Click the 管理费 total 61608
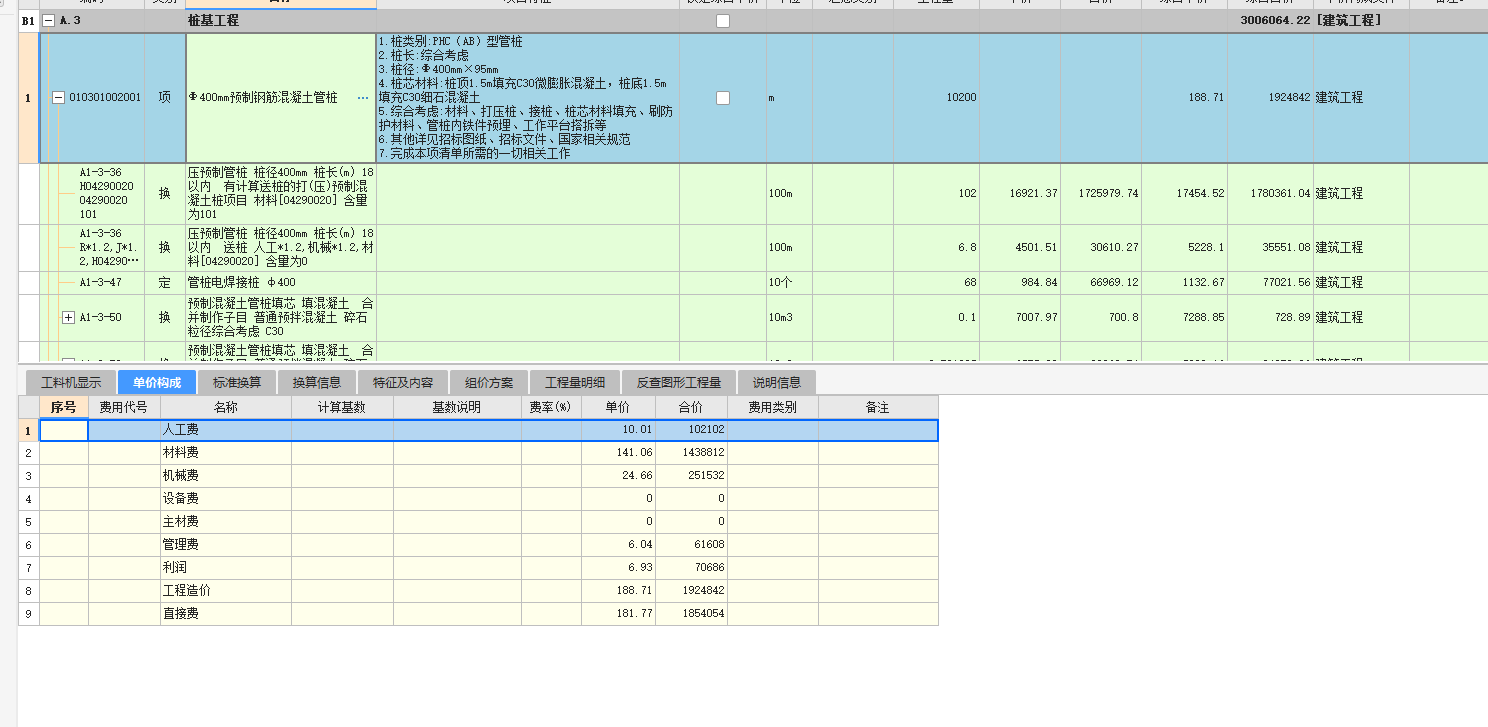 [x=709, y=545]
